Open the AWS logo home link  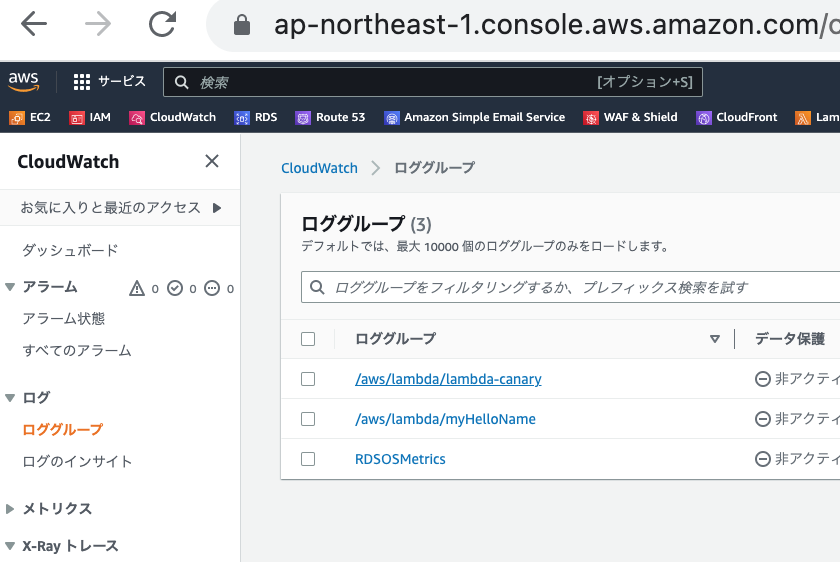click(24, 81)
